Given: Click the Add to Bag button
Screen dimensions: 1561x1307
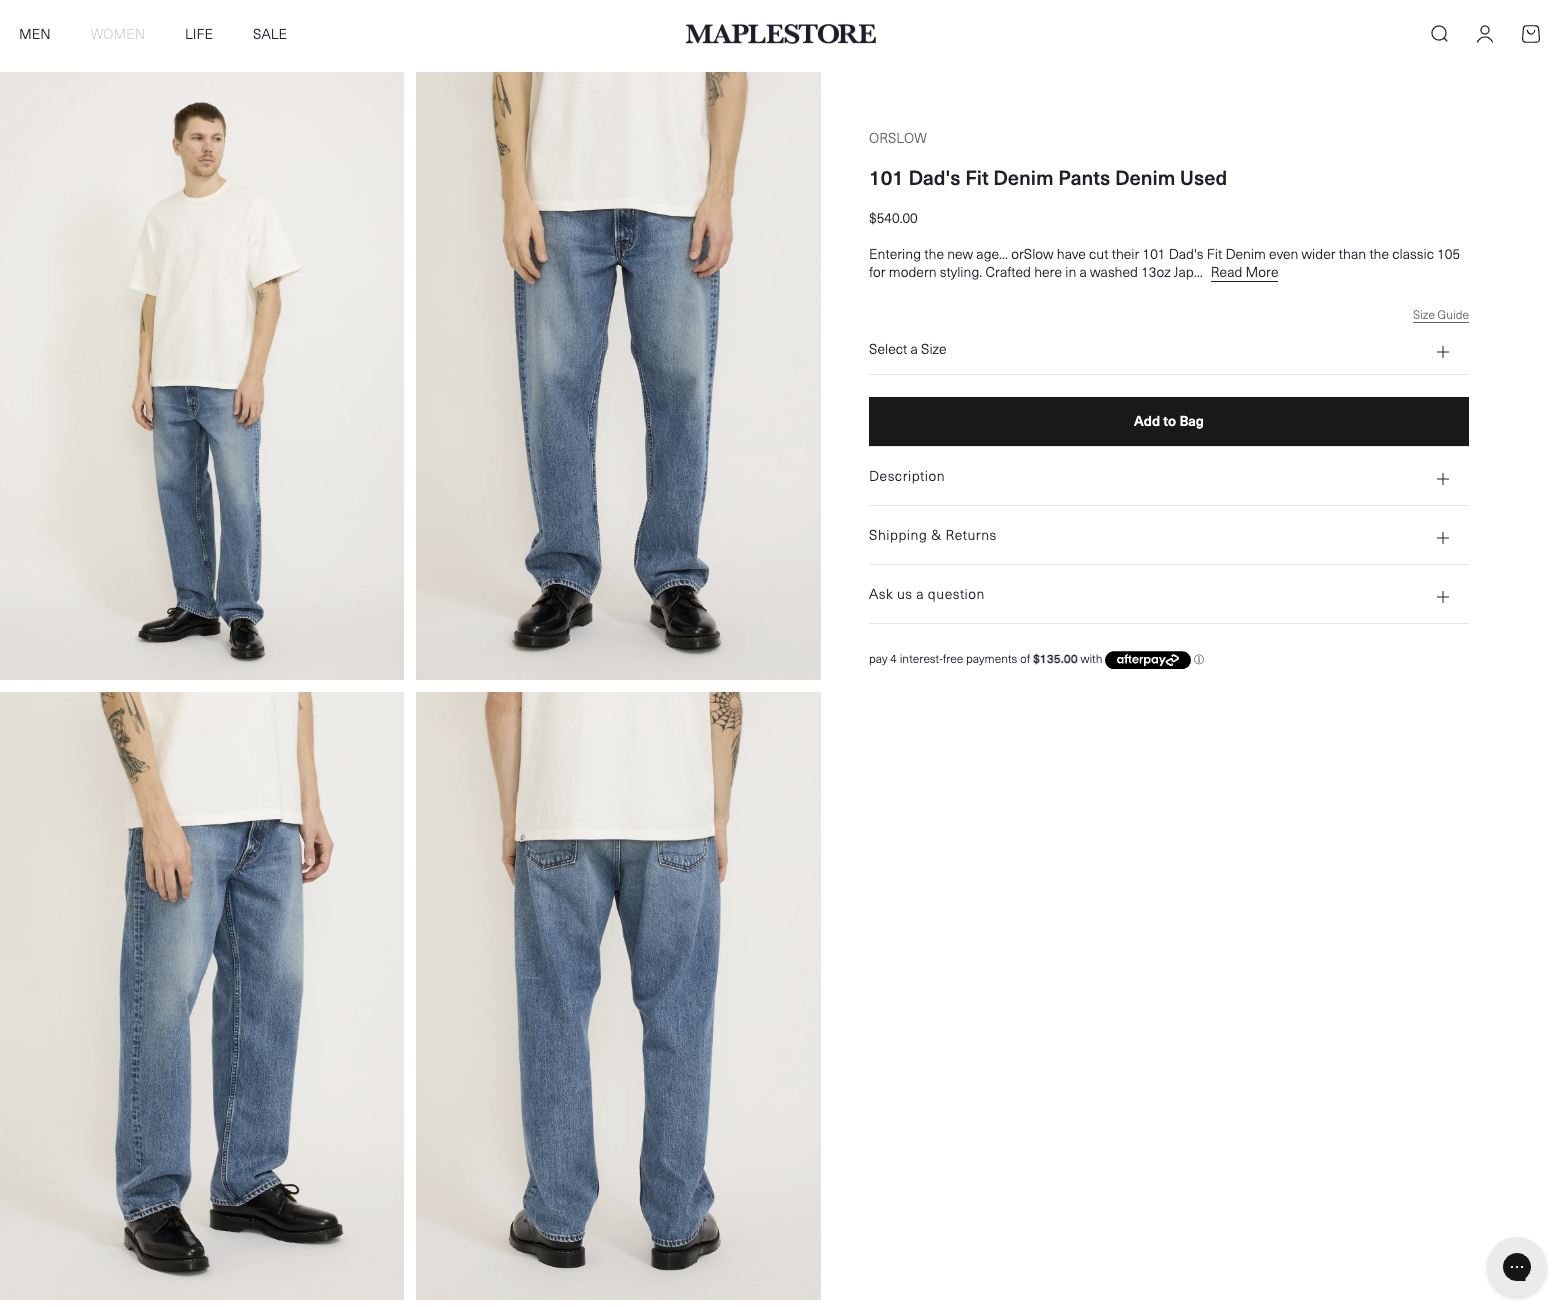Looking at the screenshot, I should pos(1168,421).
